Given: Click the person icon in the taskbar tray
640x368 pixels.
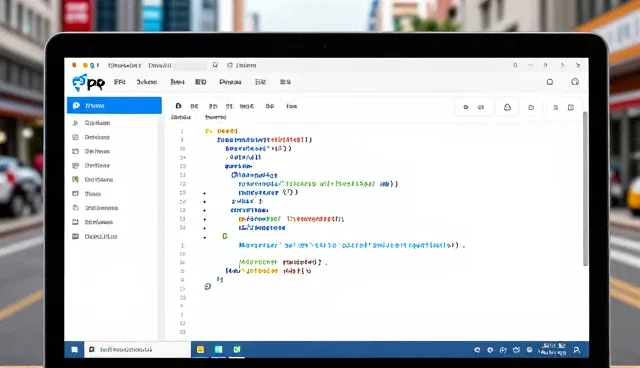Looking at the screenshot, I should (x=577, y=350).
